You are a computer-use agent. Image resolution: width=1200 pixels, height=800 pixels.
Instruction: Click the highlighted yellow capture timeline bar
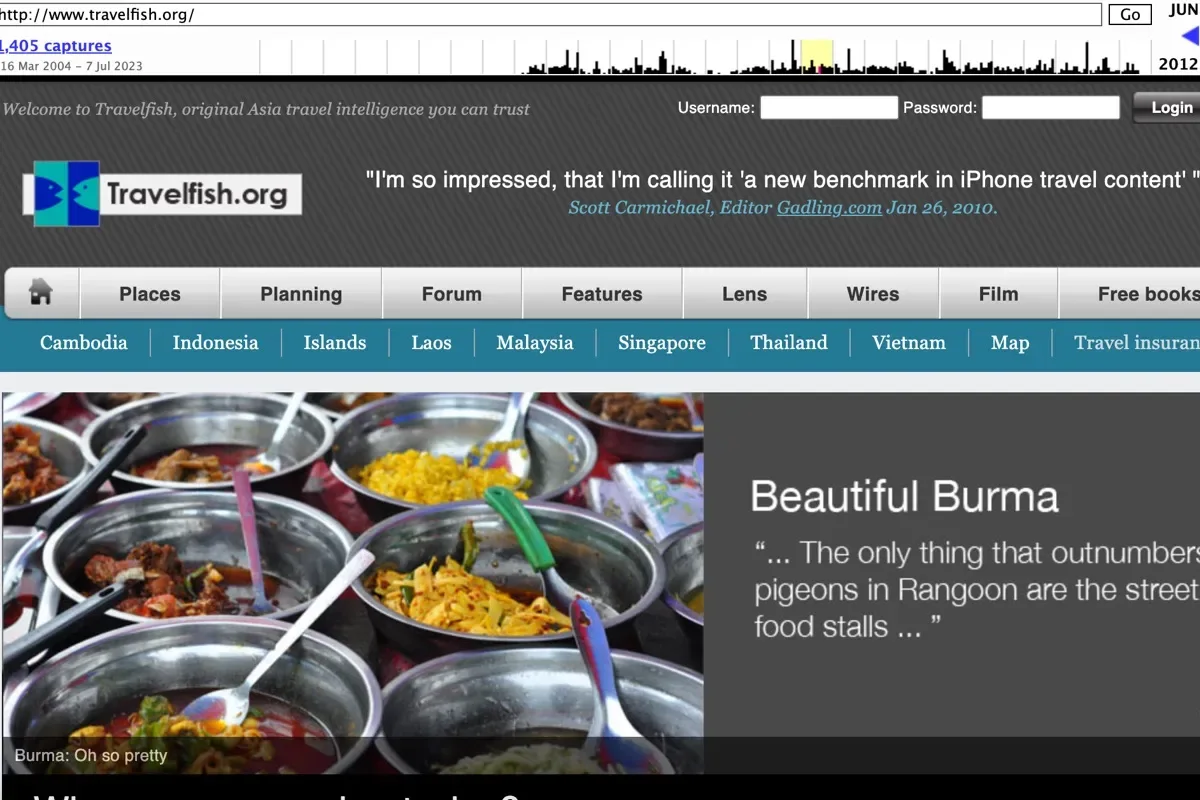point(818,57)
